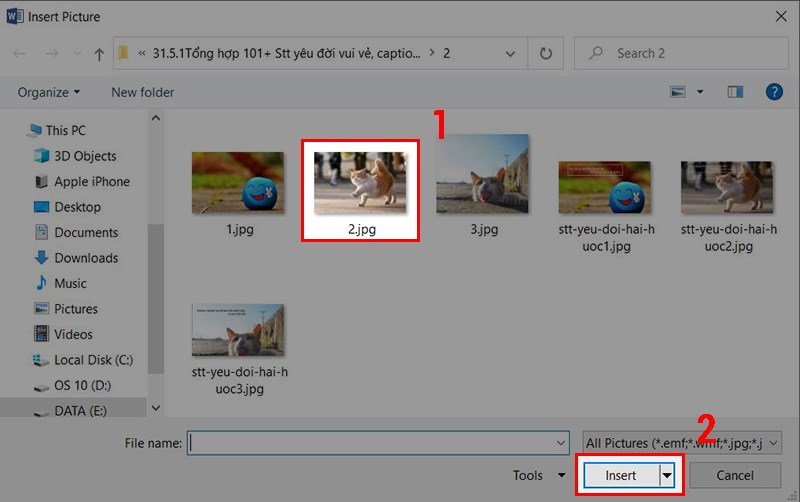The image size is (800, 502).
Task: Click the Local Disk (C:) drive icon
Action: [41, 360]
